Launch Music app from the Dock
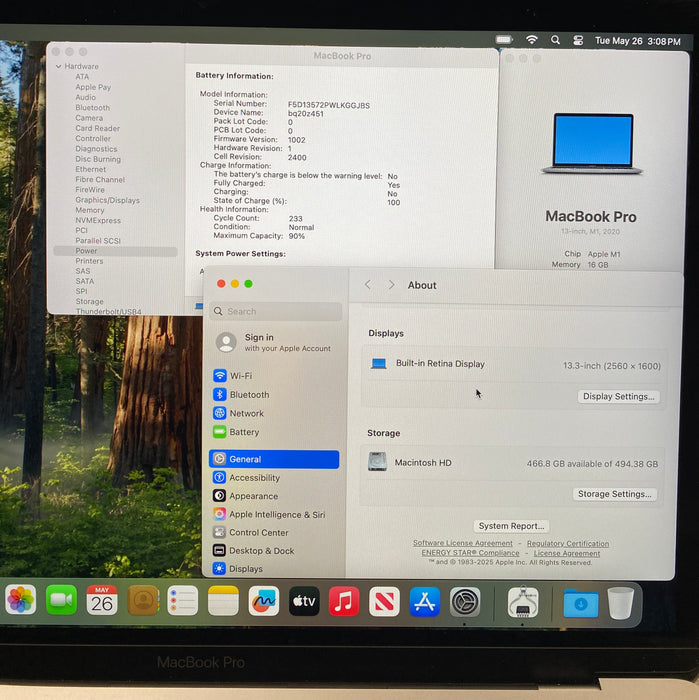 [x=344, y=601]
